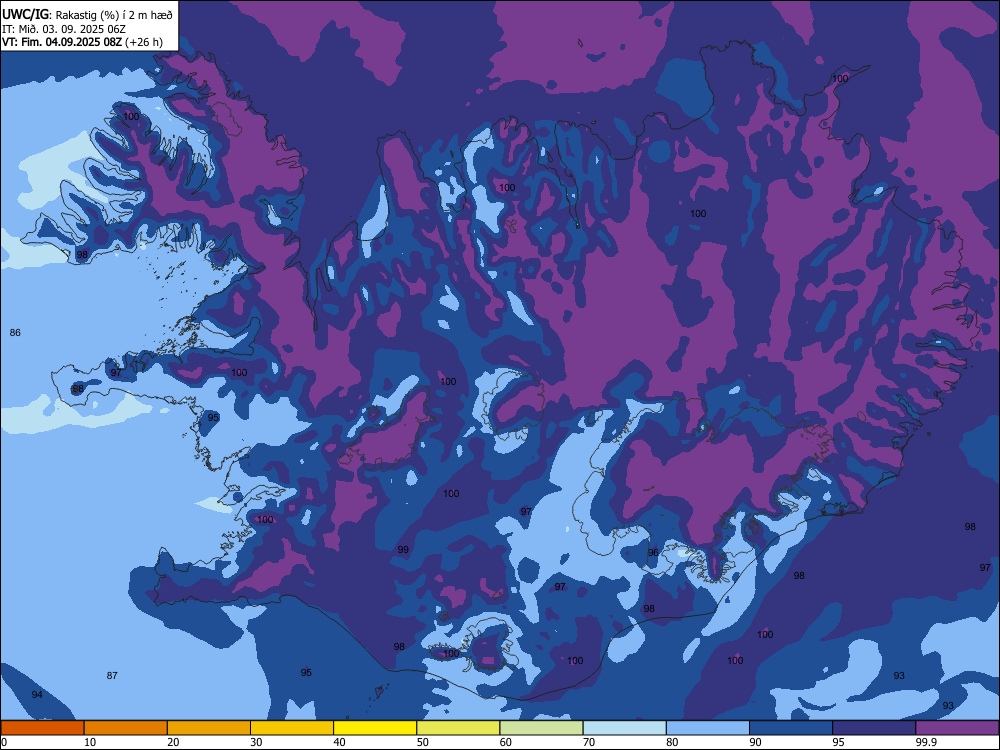The image size is (1000, 750).
Task: Click the "60" tick label on the scale
Action: pyautogui.click(x=506, y=742)
